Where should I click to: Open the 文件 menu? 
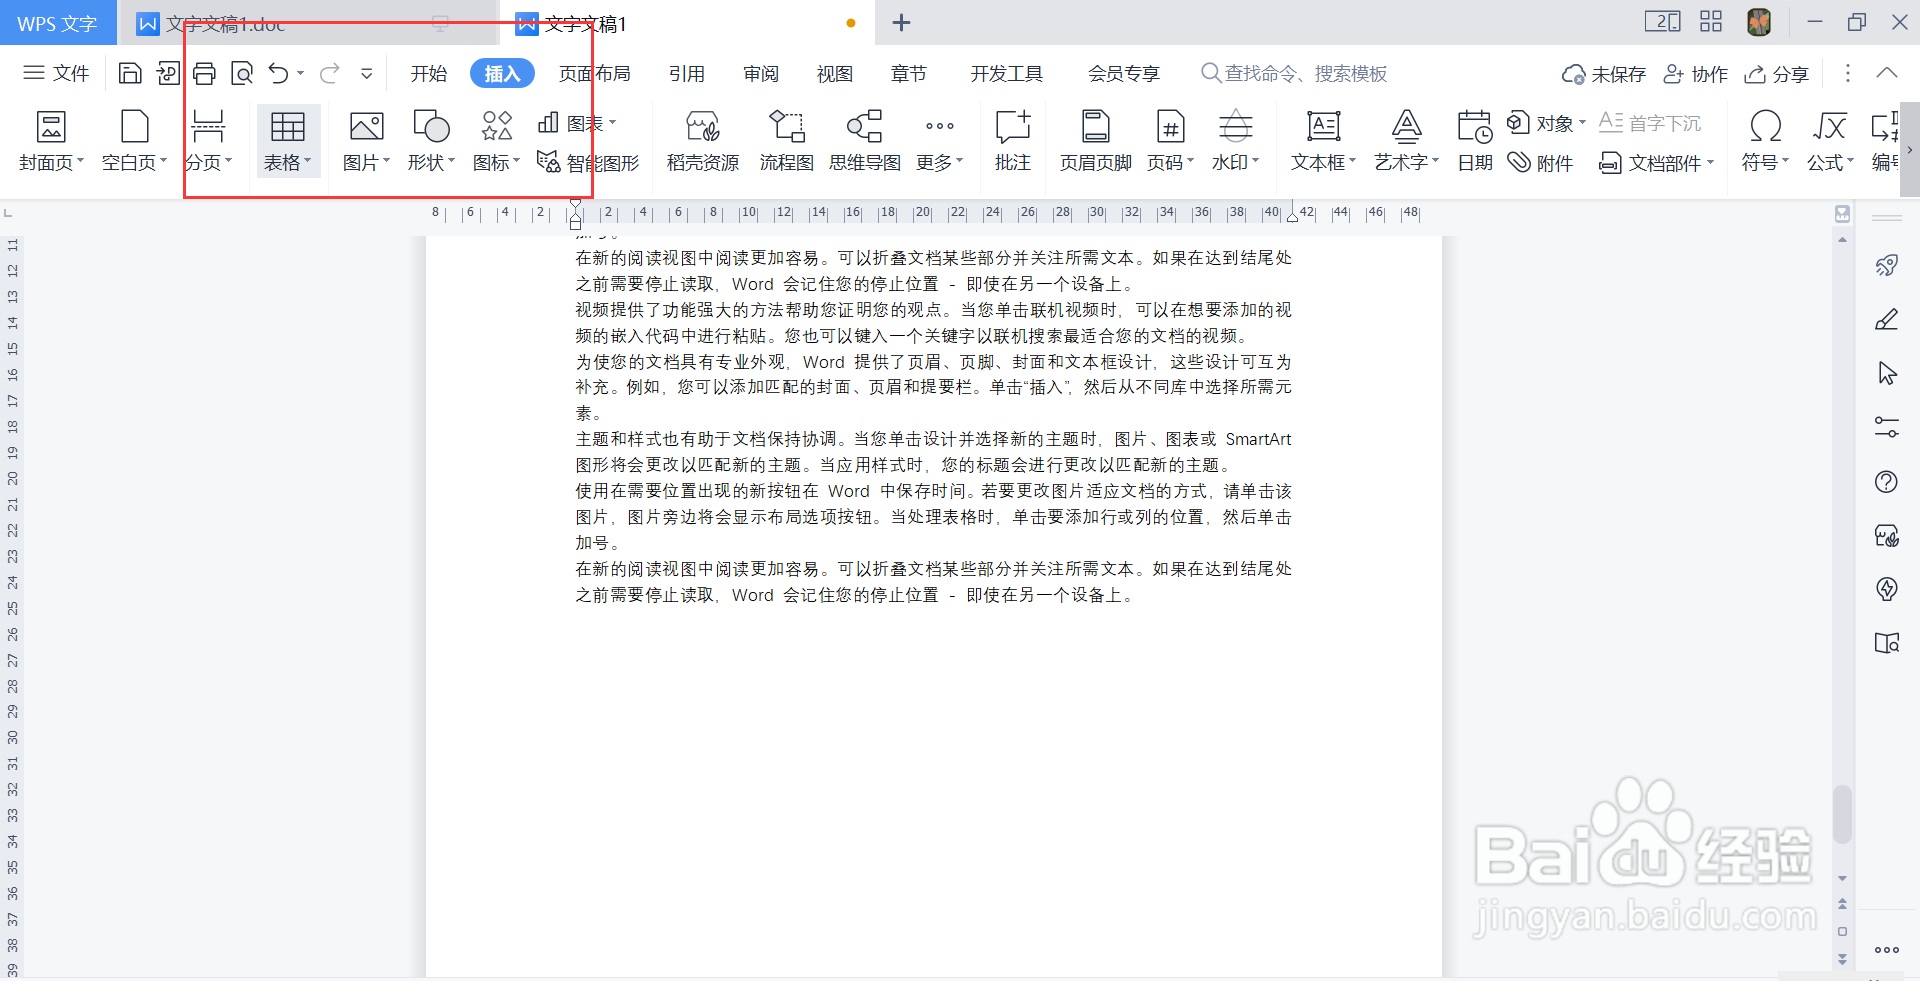[56, 73]
